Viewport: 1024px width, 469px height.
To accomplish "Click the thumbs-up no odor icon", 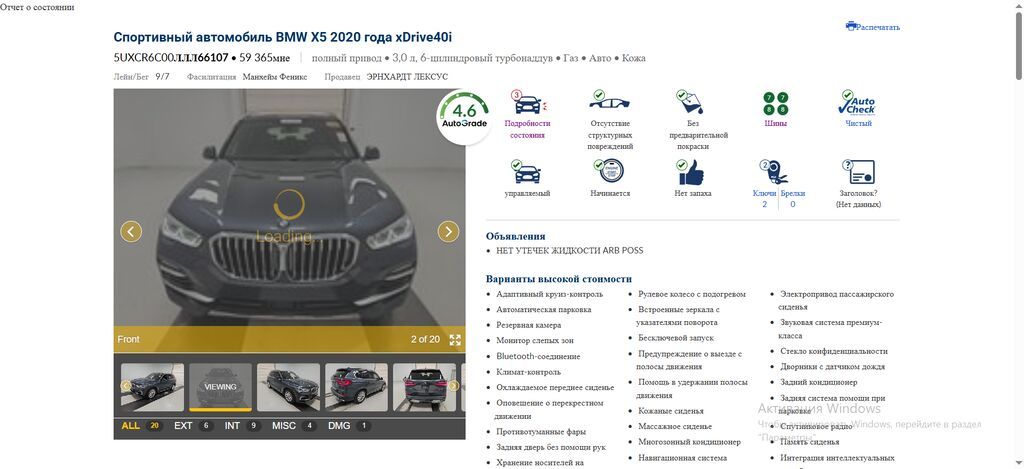I will (690, 172).
